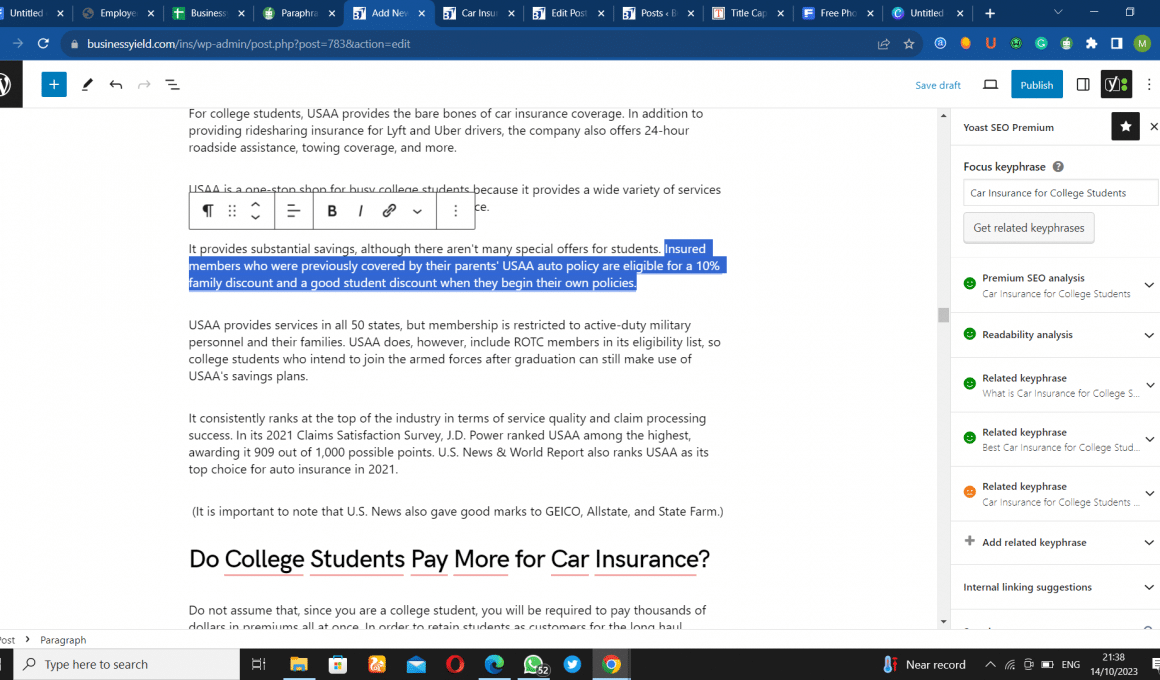Click the Undo arrow in editor toolbar
The width and height of the screenshot is (1160, 680).
116,85
